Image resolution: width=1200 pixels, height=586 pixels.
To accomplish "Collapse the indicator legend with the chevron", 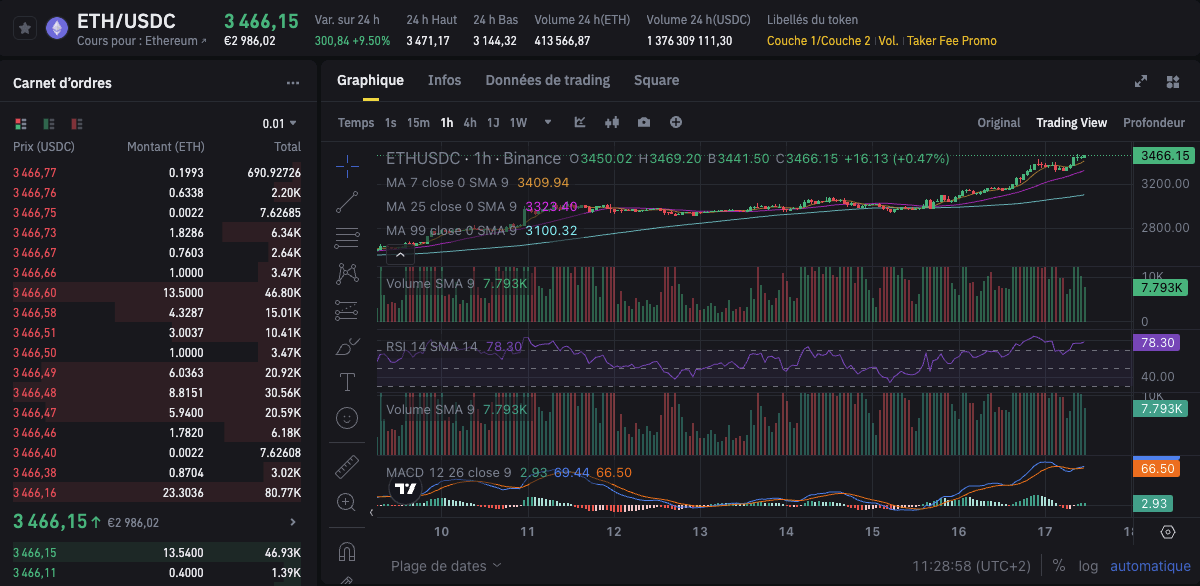I will pos(398,255).
